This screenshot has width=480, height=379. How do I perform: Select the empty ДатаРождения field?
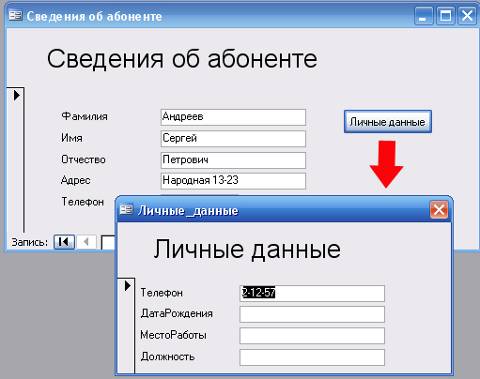(x=312, y=314)
